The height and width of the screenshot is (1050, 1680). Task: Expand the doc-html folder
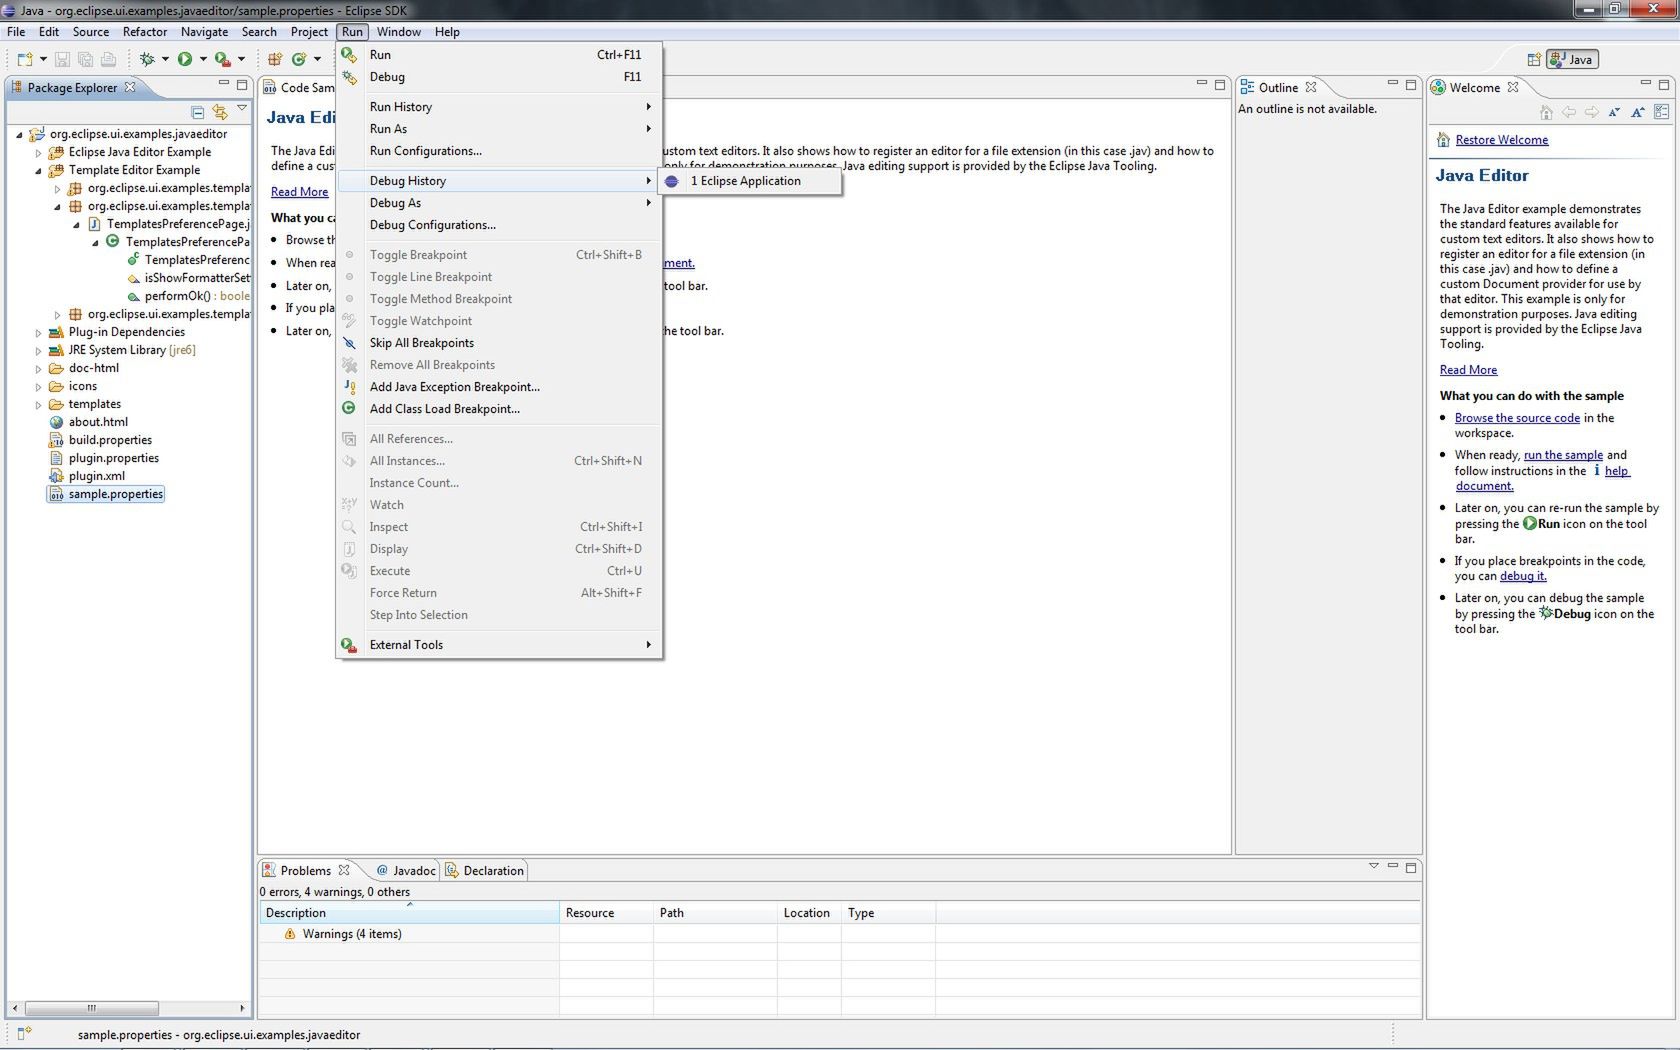38,368
